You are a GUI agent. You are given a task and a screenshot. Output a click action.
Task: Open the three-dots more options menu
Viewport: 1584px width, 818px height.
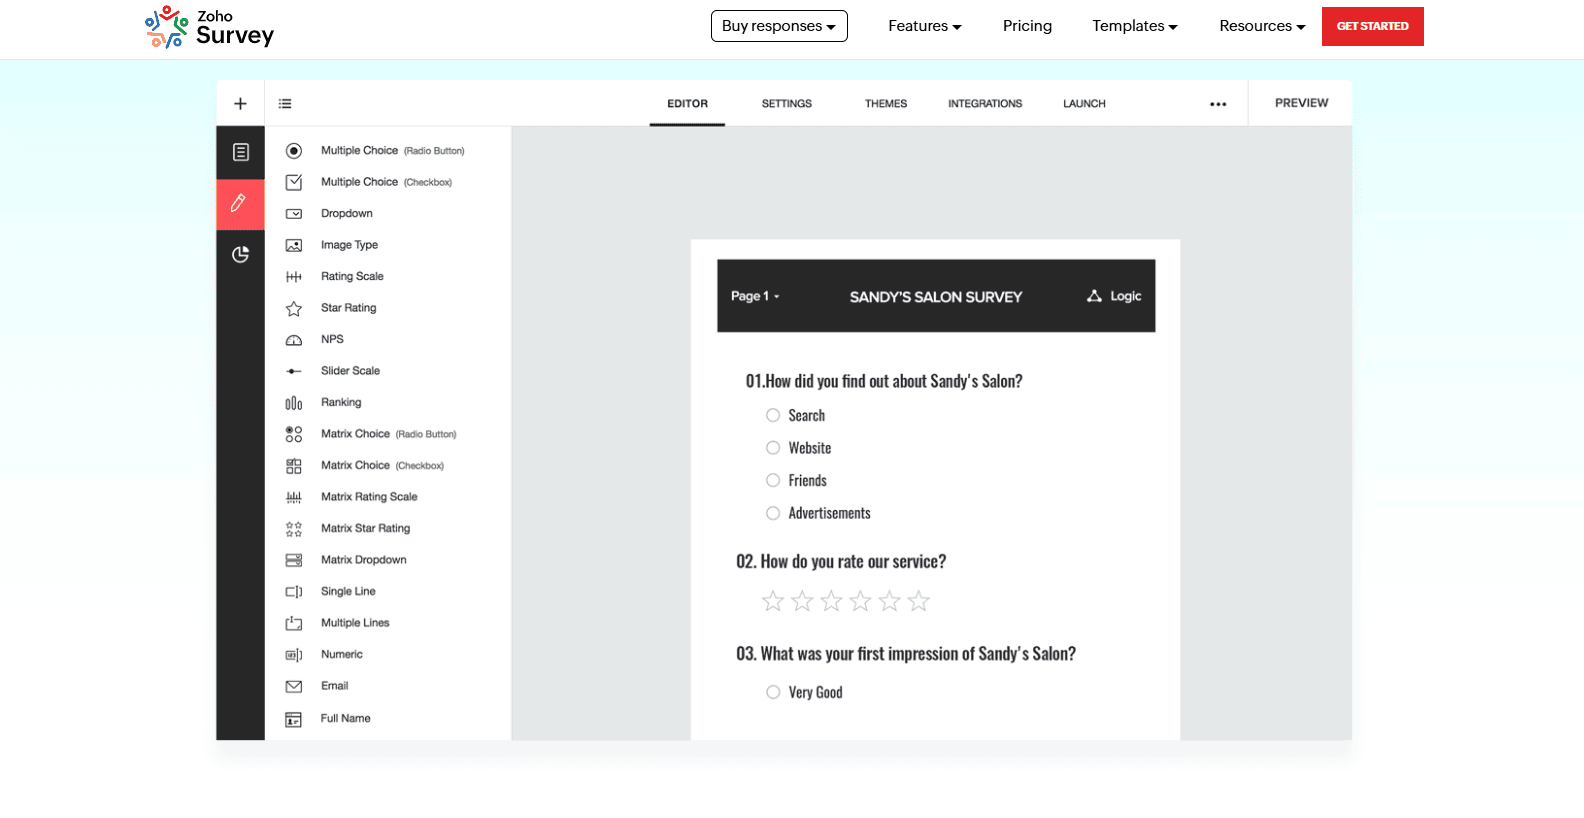tap(1217, 104)
